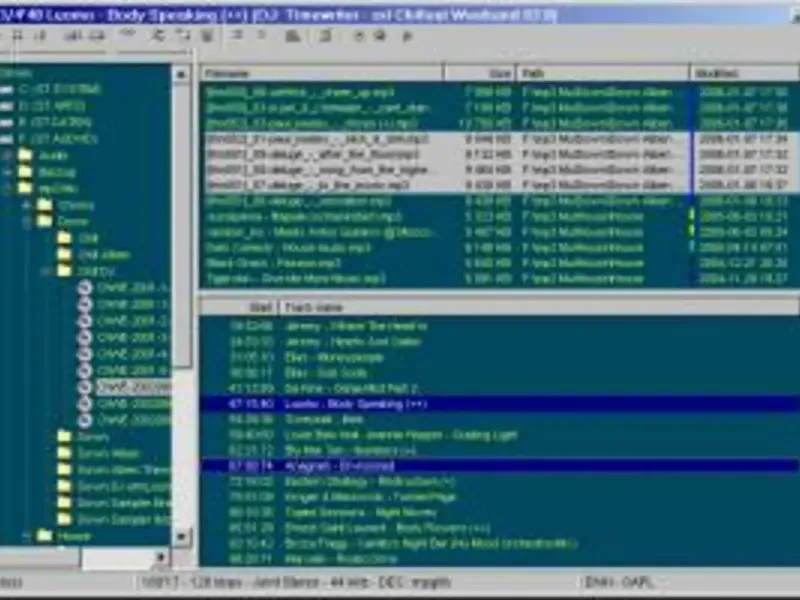Click the tree horizontal scrollbar right arrow
800x600 pixels.
[161, 557]
